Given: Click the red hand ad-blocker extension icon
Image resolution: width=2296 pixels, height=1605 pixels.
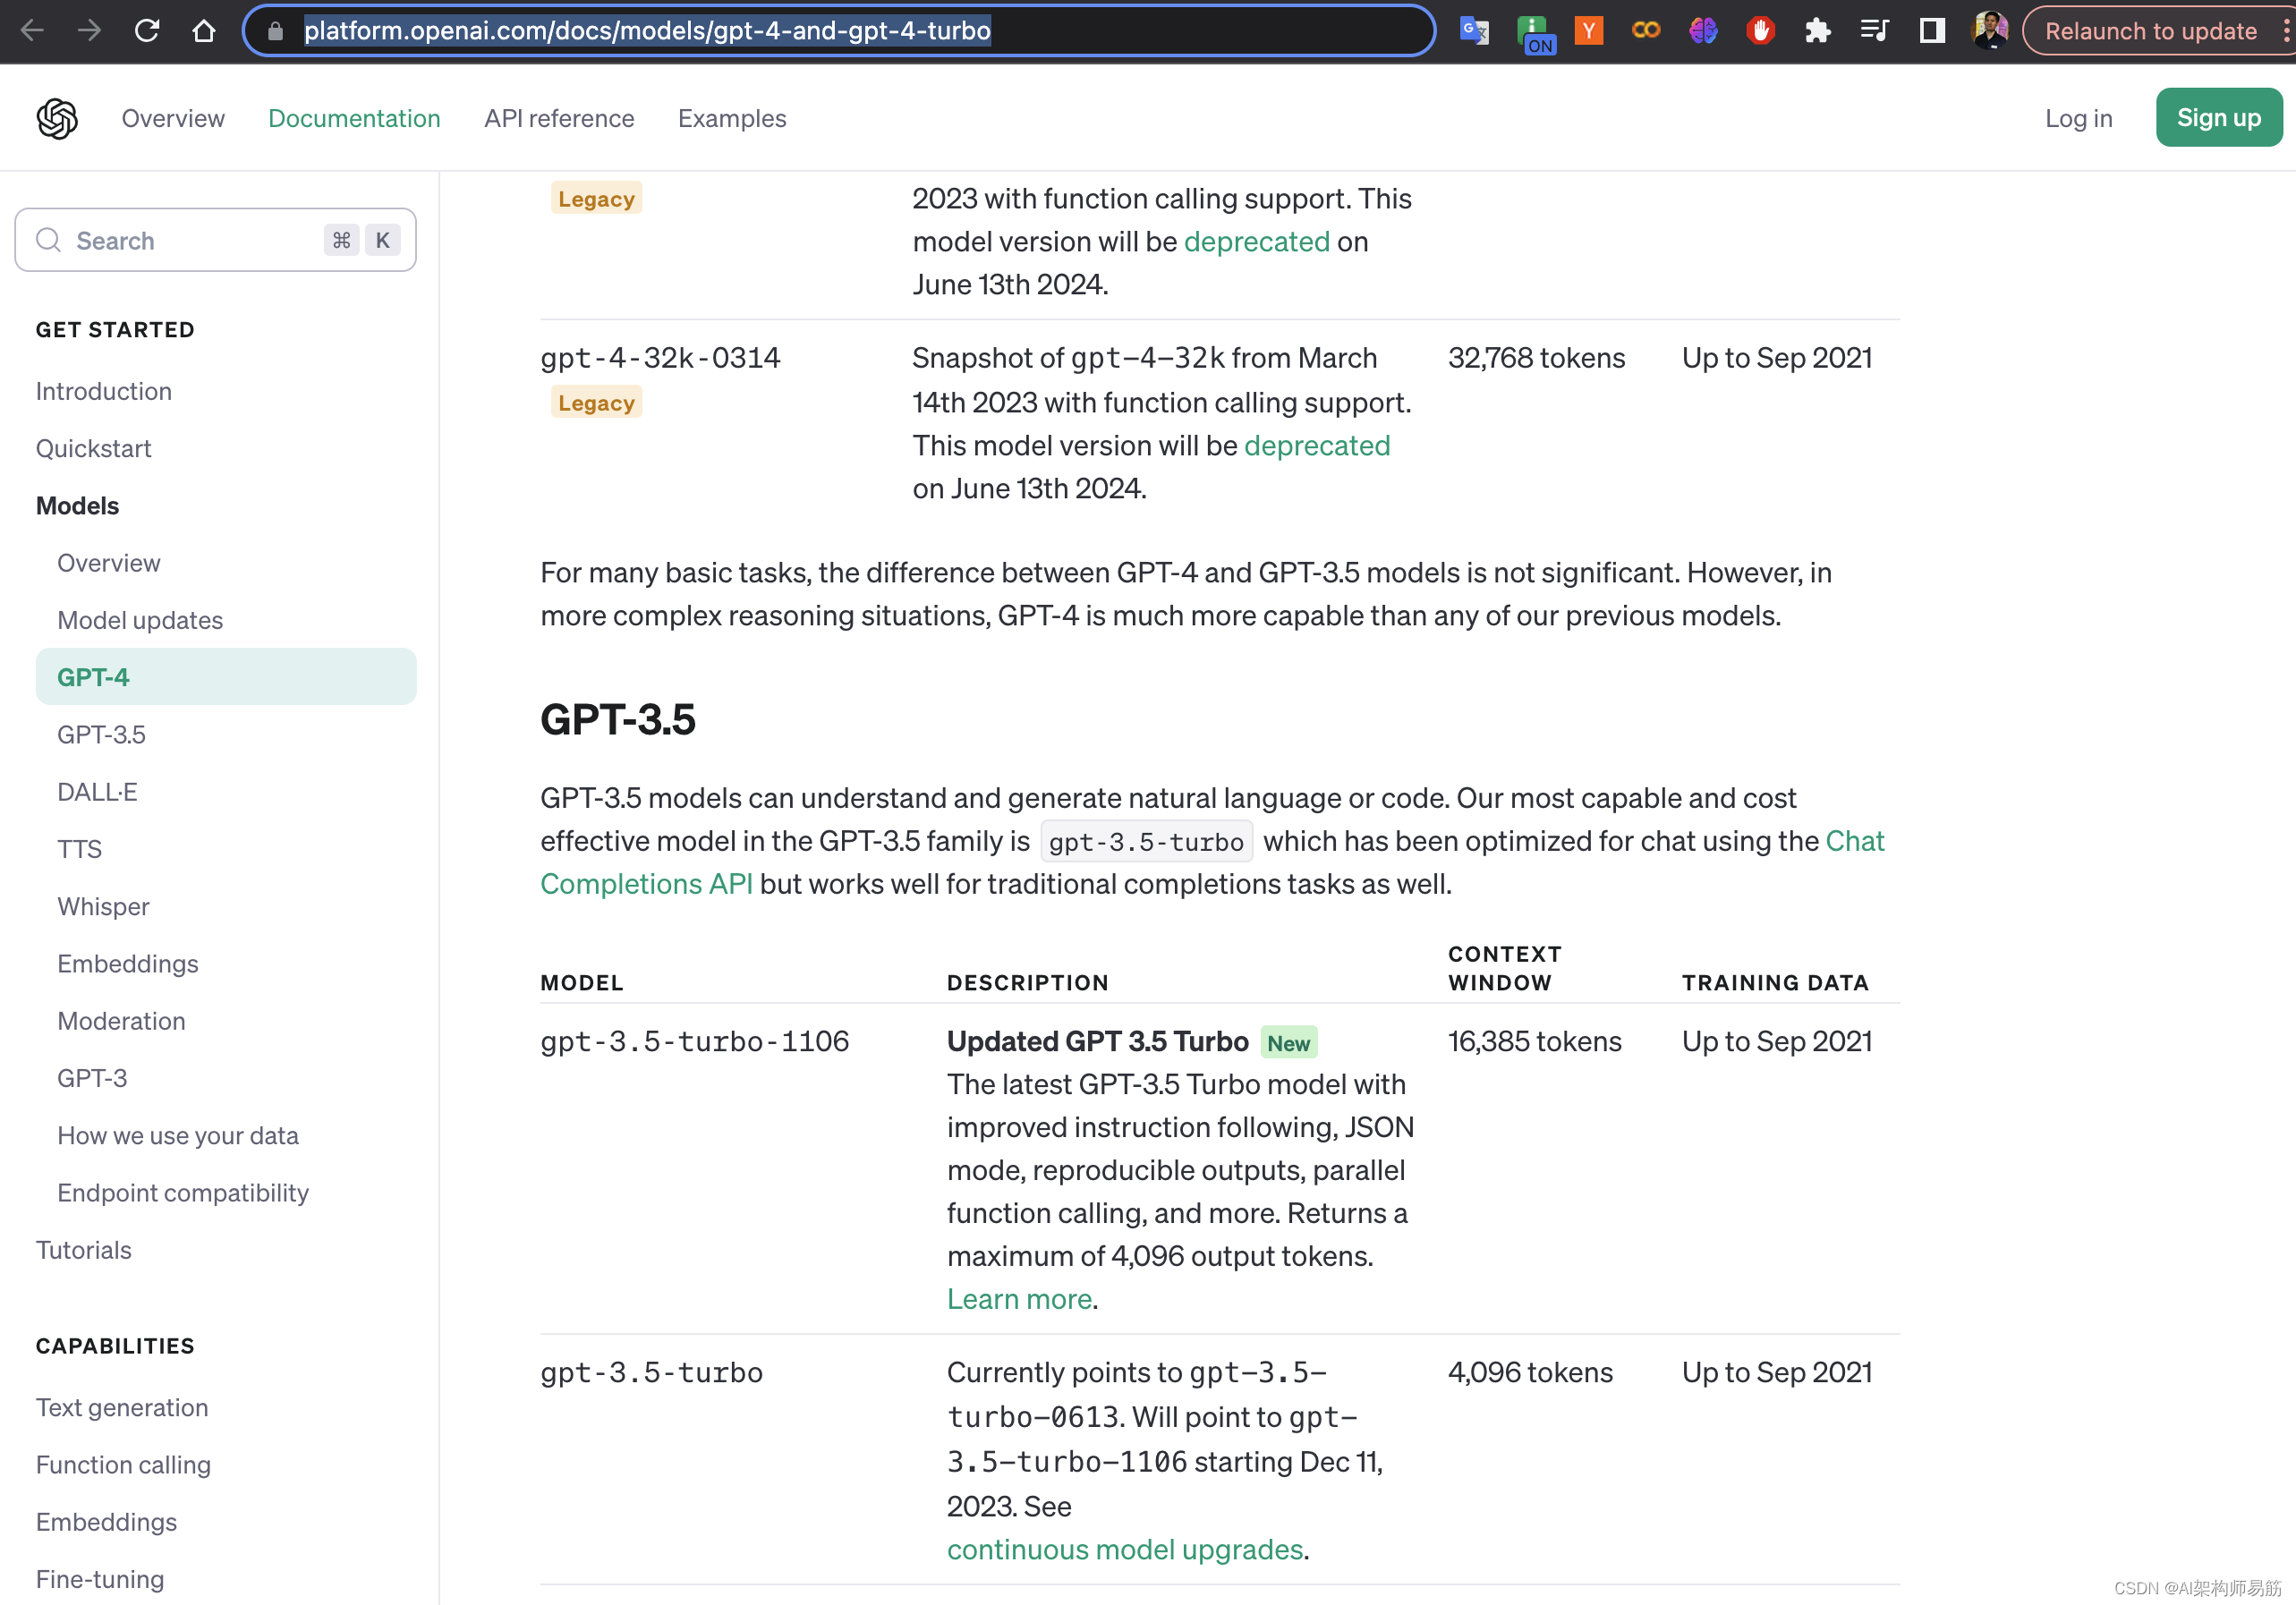Looking at the screenshot, I should 1760,30.
